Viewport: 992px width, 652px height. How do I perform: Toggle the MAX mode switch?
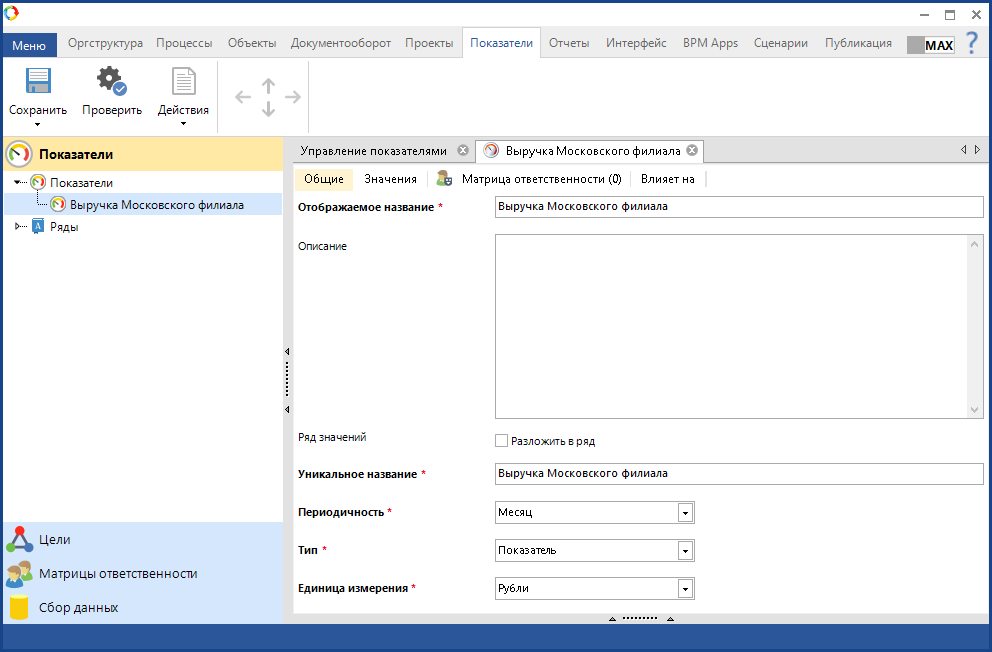(x=930, y=45)
